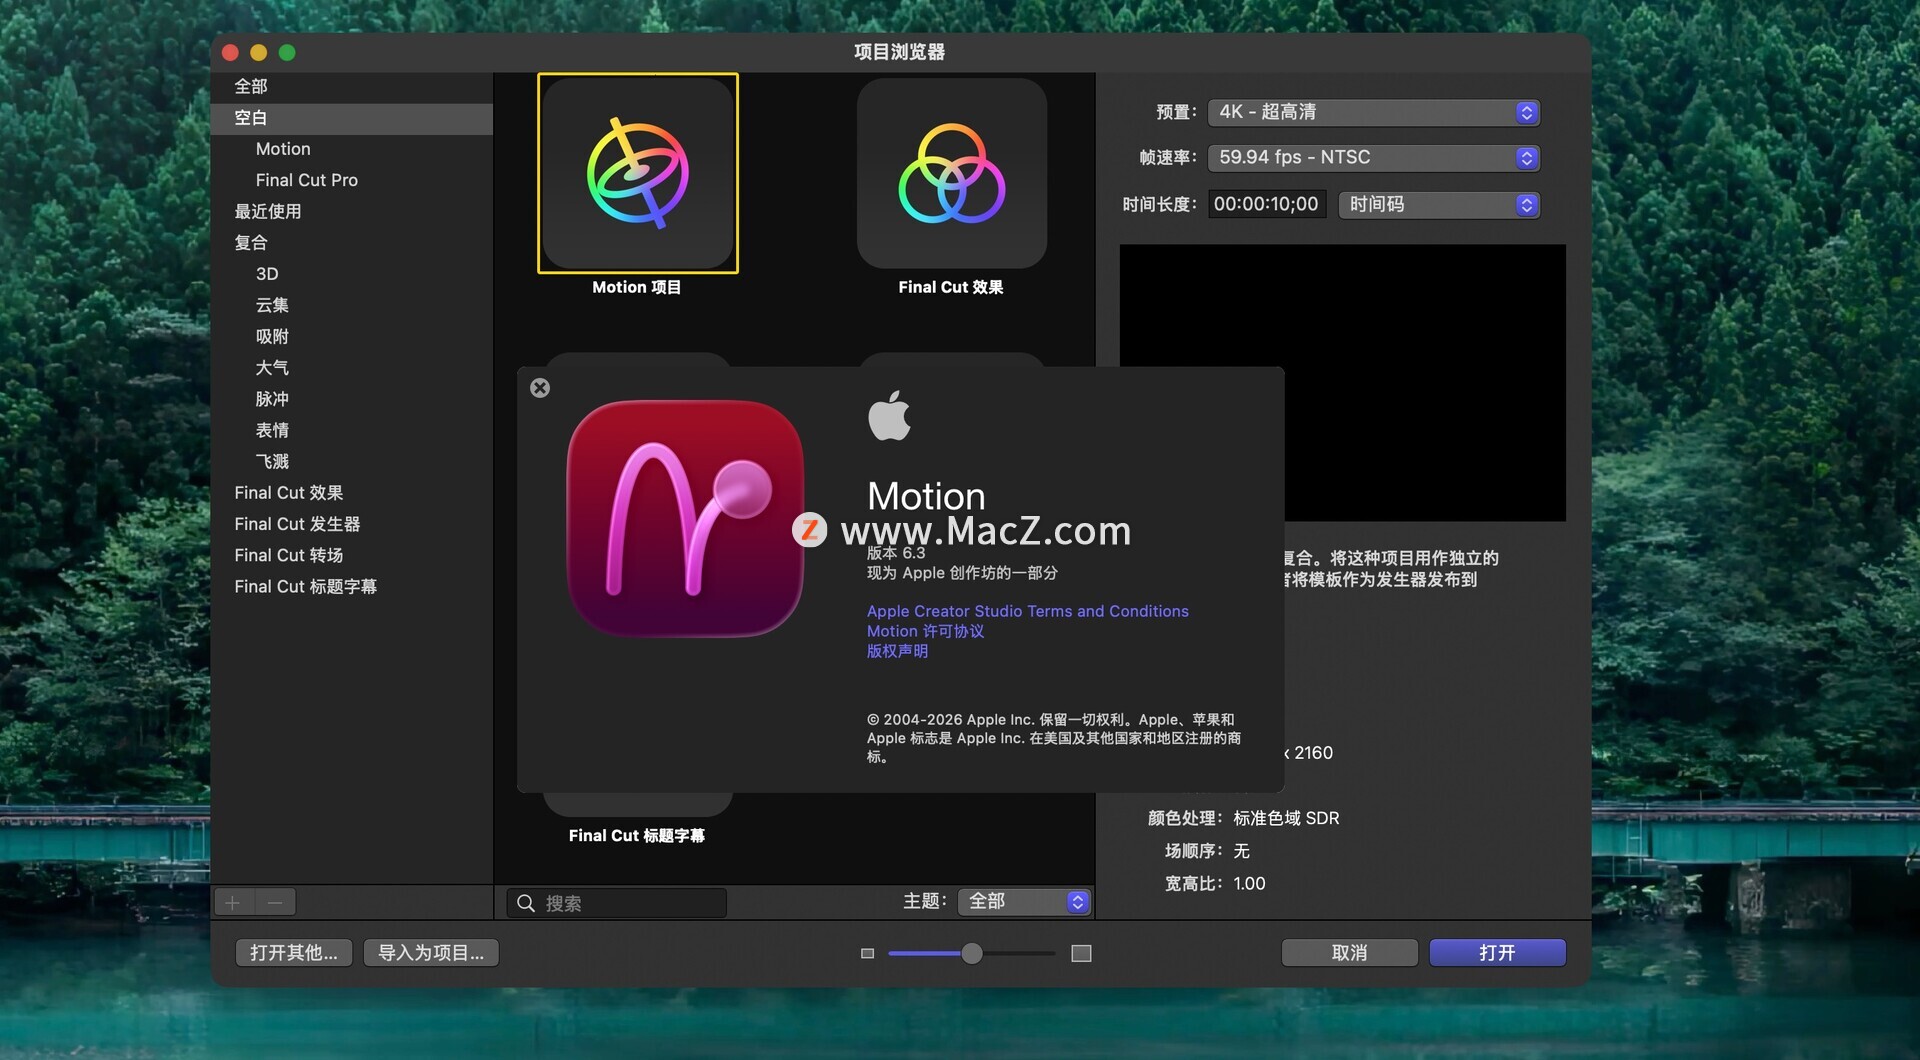Select Motion under 空白 in sidebar
Screen dimensions: 1920x1060
pos(352,149)
